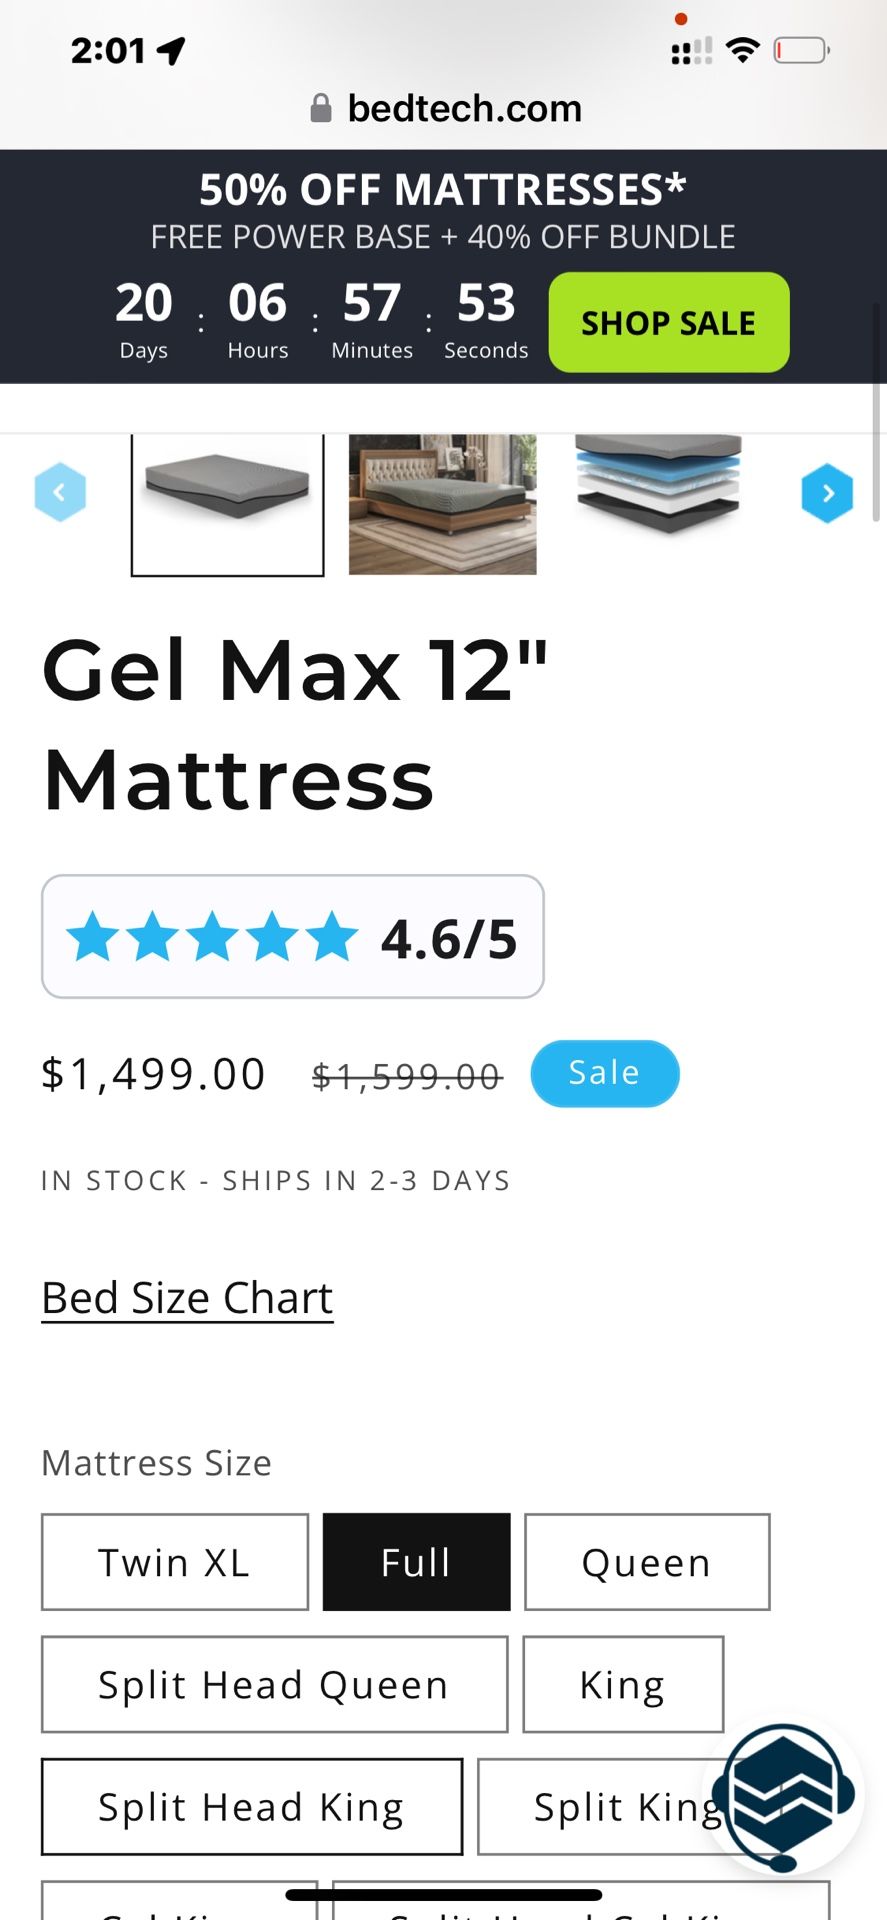Open the chat support icon

pos(784,1795)
